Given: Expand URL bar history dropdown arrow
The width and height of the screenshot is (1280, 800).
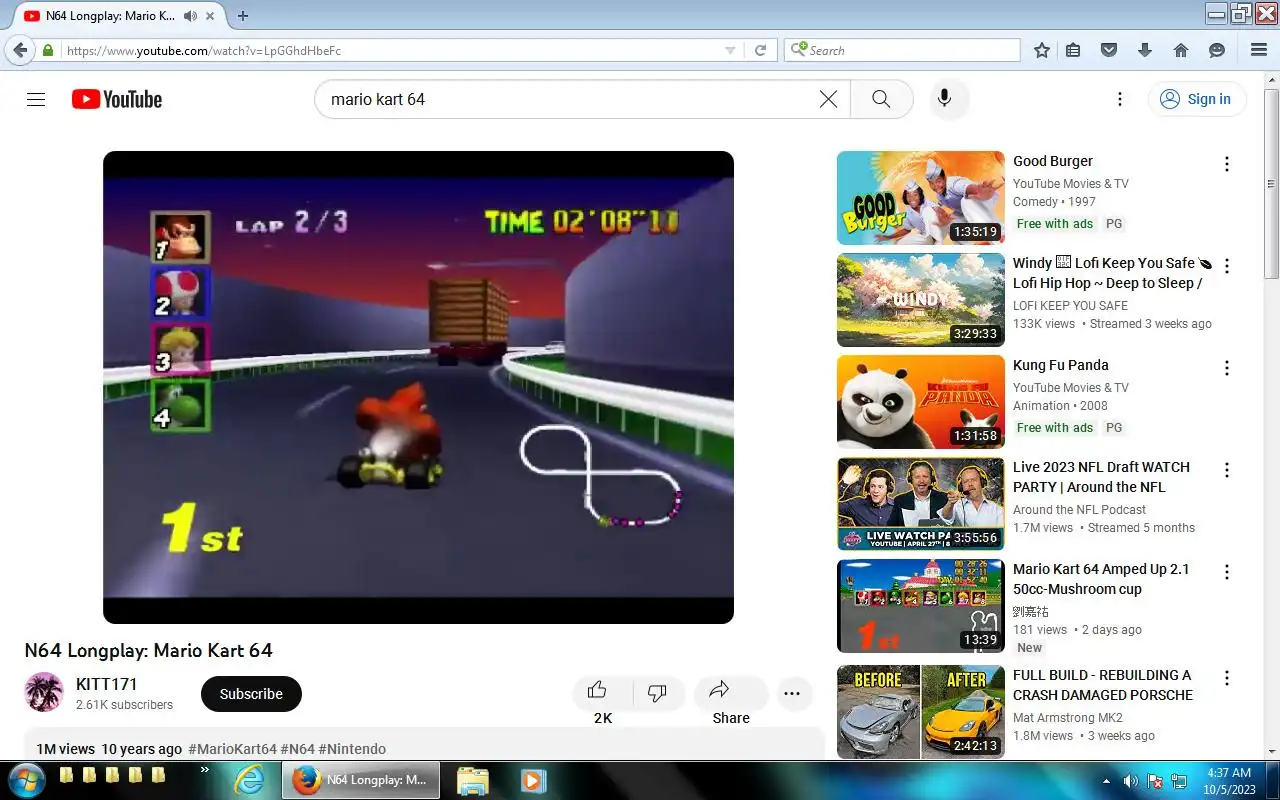Looking at the screenshot, I should [x=730, y=50].
